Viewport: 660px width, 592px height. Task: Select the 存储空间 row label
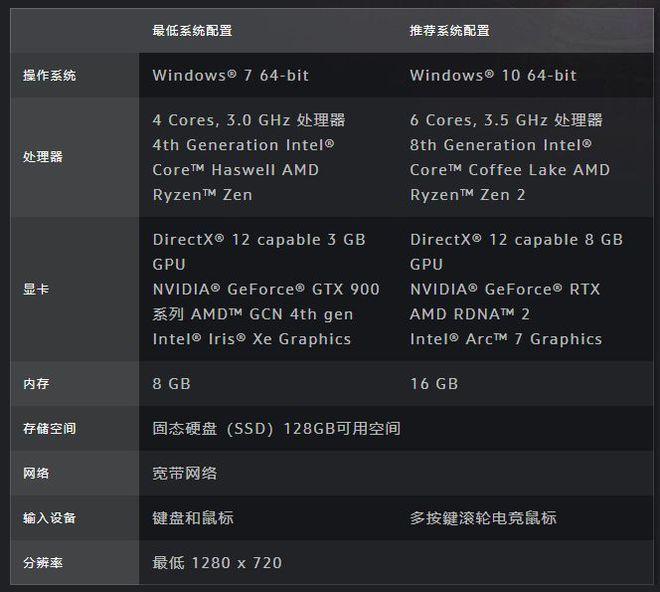click(x=50, y=429)
